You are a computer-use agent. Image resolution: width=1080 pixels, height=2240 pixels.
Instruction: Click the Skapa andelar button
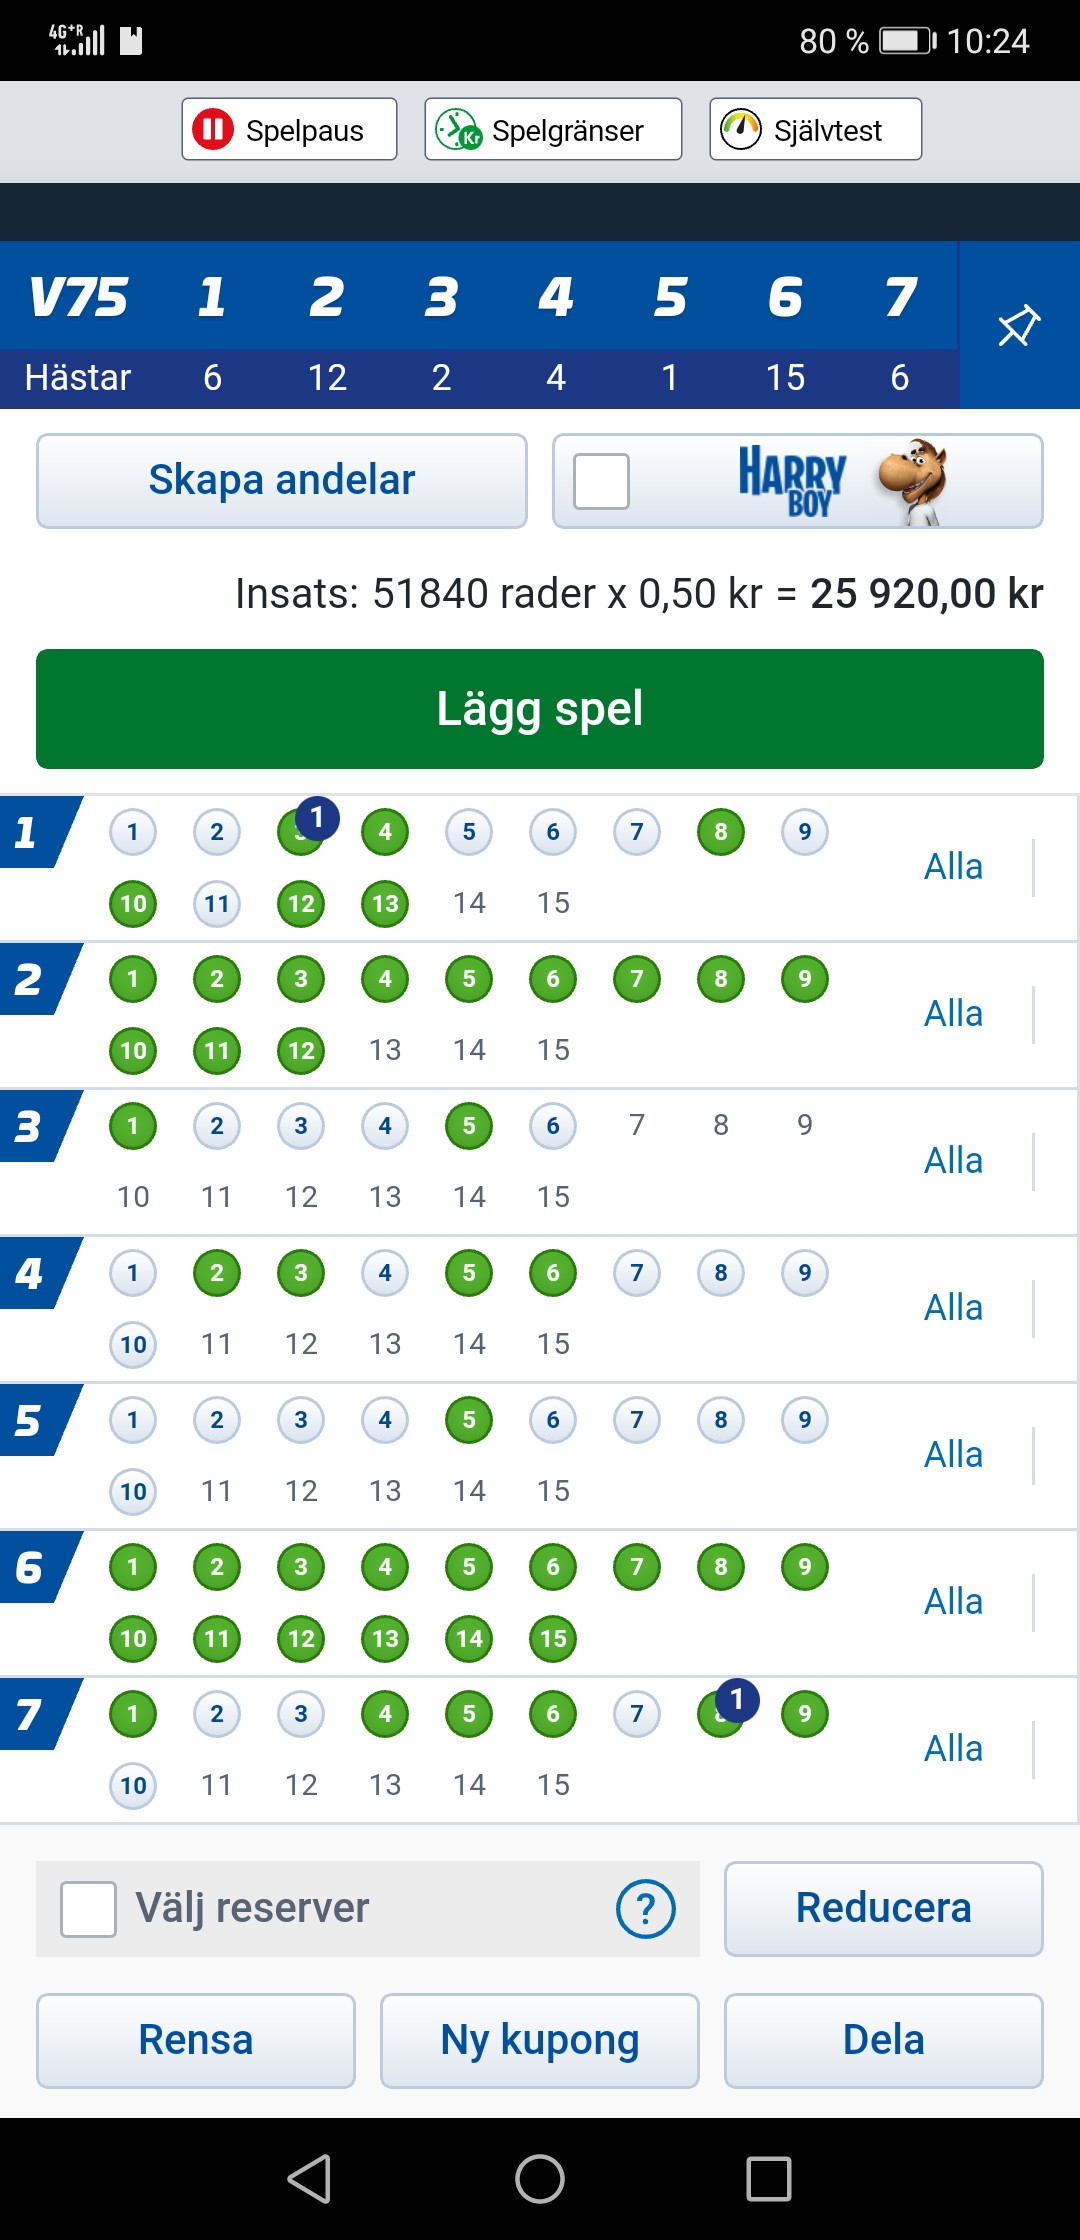282,481
